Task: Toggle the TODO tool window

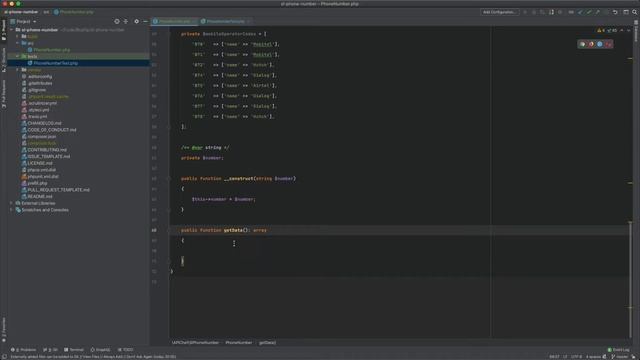Action: pyautogui.click(x=126, y=350)
